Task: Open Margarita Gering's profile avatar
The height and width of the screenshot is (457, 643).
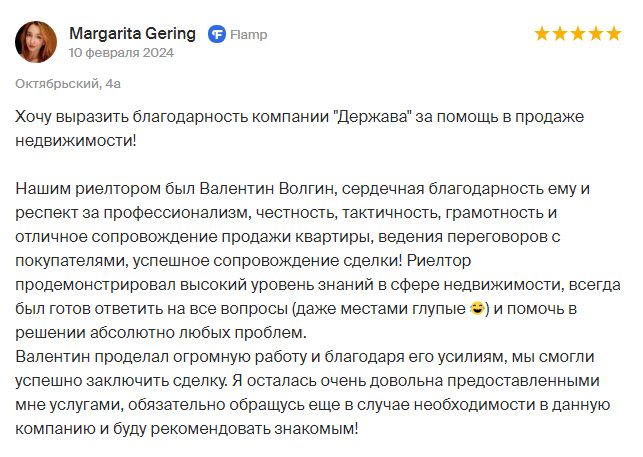Action: pos(36,42)
